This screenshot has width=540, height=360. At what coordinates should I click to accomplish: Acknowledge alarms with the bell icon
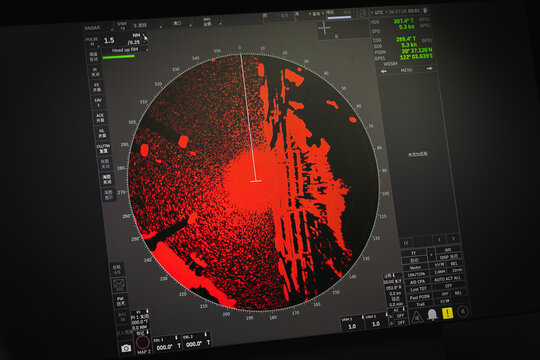click(x=432, y=314)
